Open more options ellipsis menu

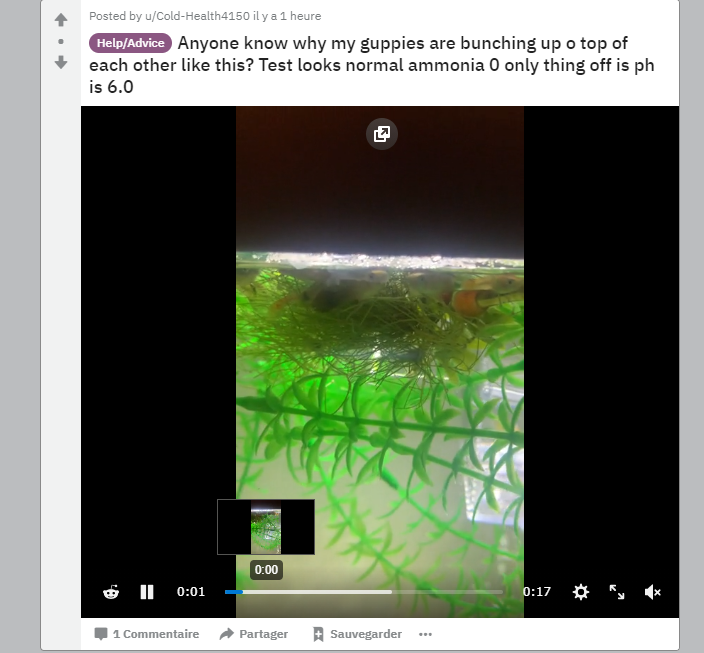click(425, 634)
